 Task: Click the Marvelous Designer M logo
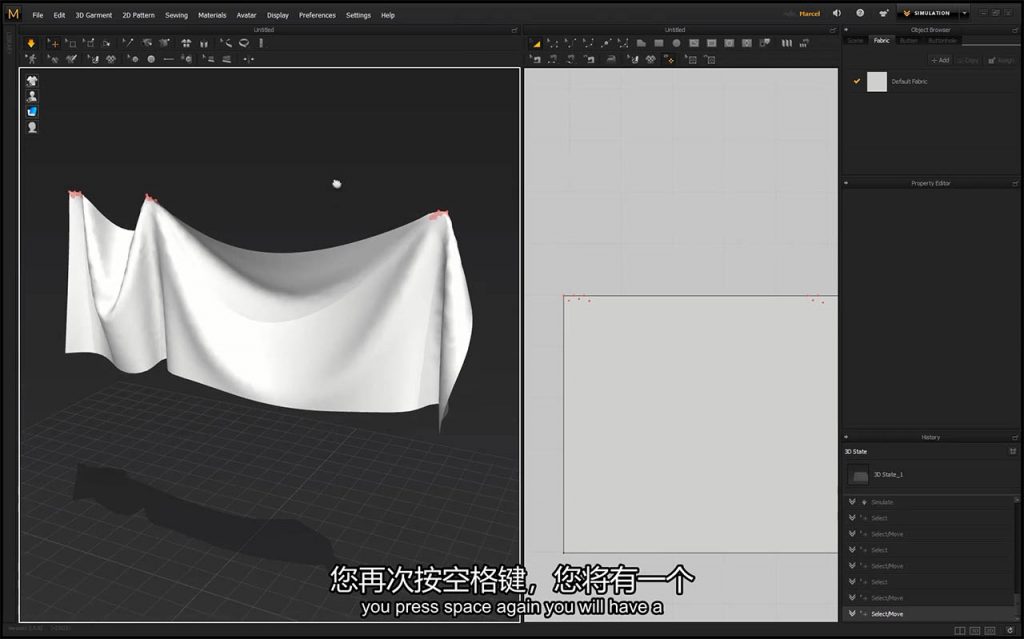[13, 14]
